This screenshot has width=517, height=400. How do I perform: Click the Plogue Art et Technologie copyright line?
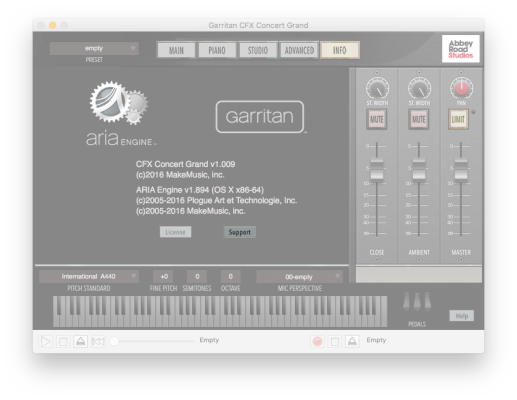pos(216,200)
